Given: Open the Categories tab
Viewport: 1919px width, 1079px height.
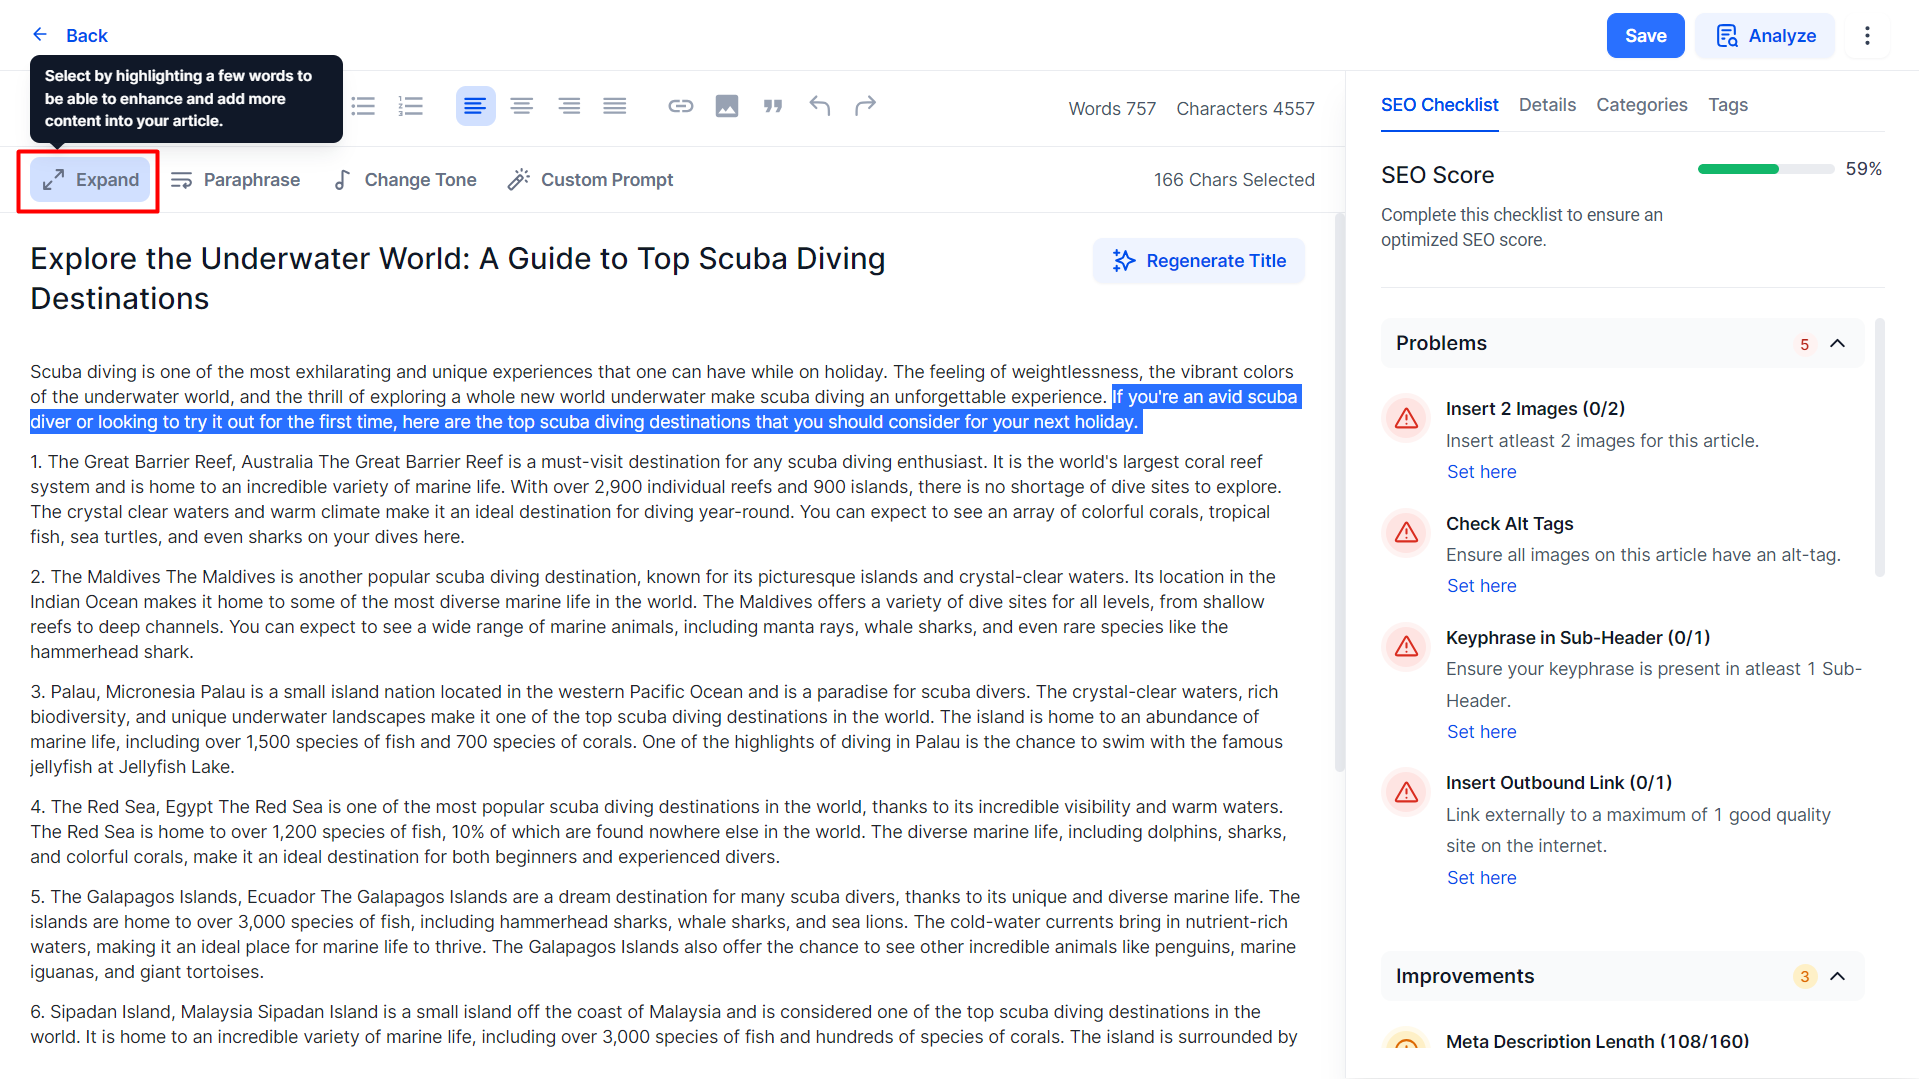Looking at the screenshot, I should coord(1641,105).
